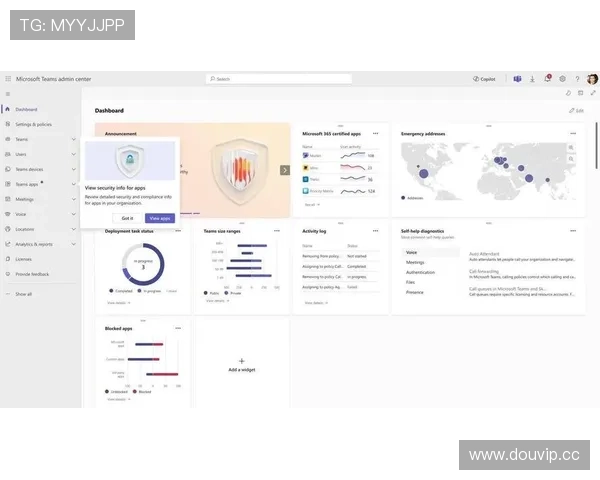Screen dimensions: 600x480
Task: Click the user profile avatar
Action: click(592, 78)
